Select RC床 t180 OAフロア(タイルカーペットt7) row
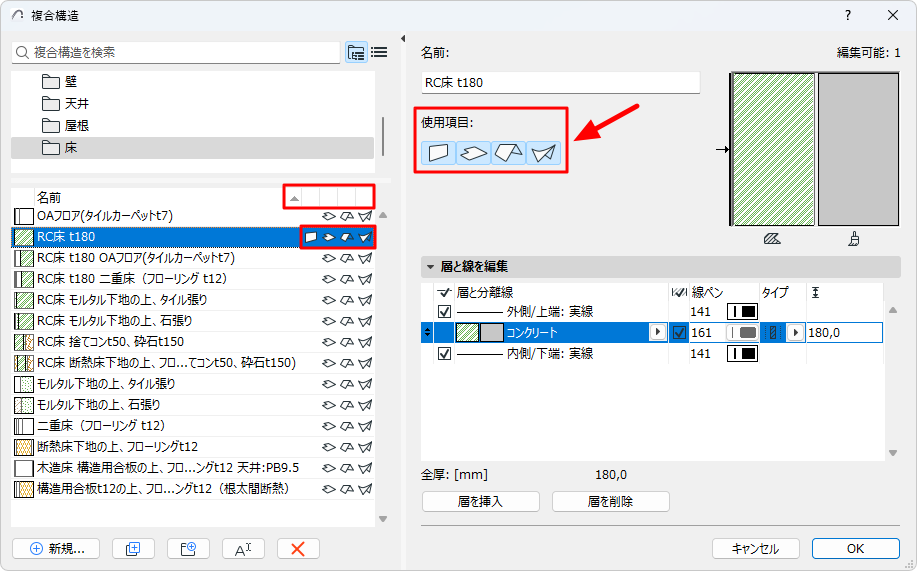 click(192, 258)
